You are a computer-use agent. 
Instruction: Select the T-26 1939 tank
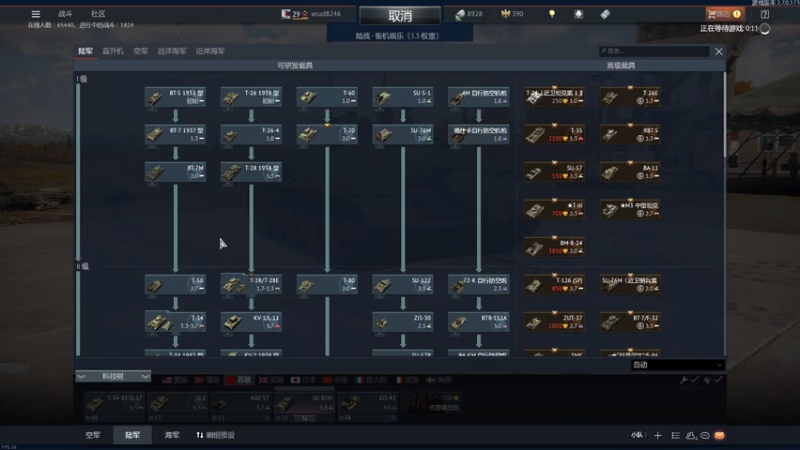click(251, 97)
